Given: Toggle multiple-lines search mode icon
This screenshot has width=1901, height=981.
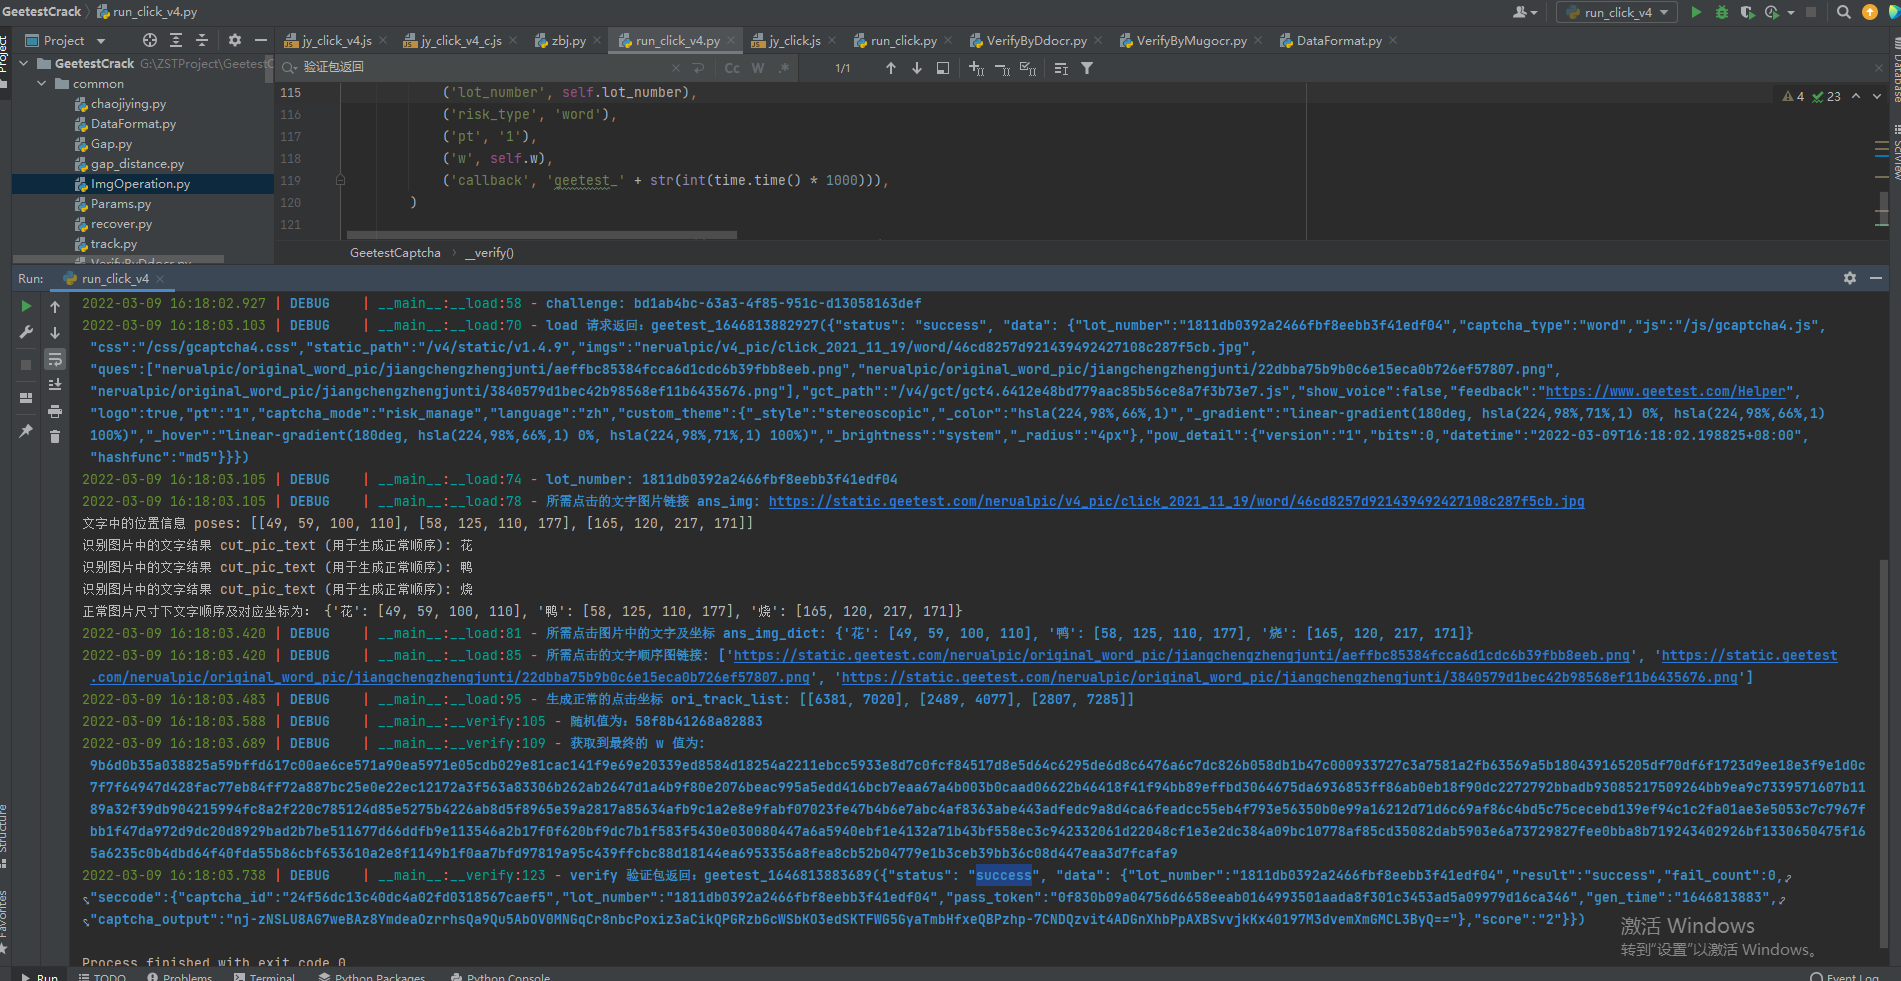Looking at the screenshot, I should [698, 68].
